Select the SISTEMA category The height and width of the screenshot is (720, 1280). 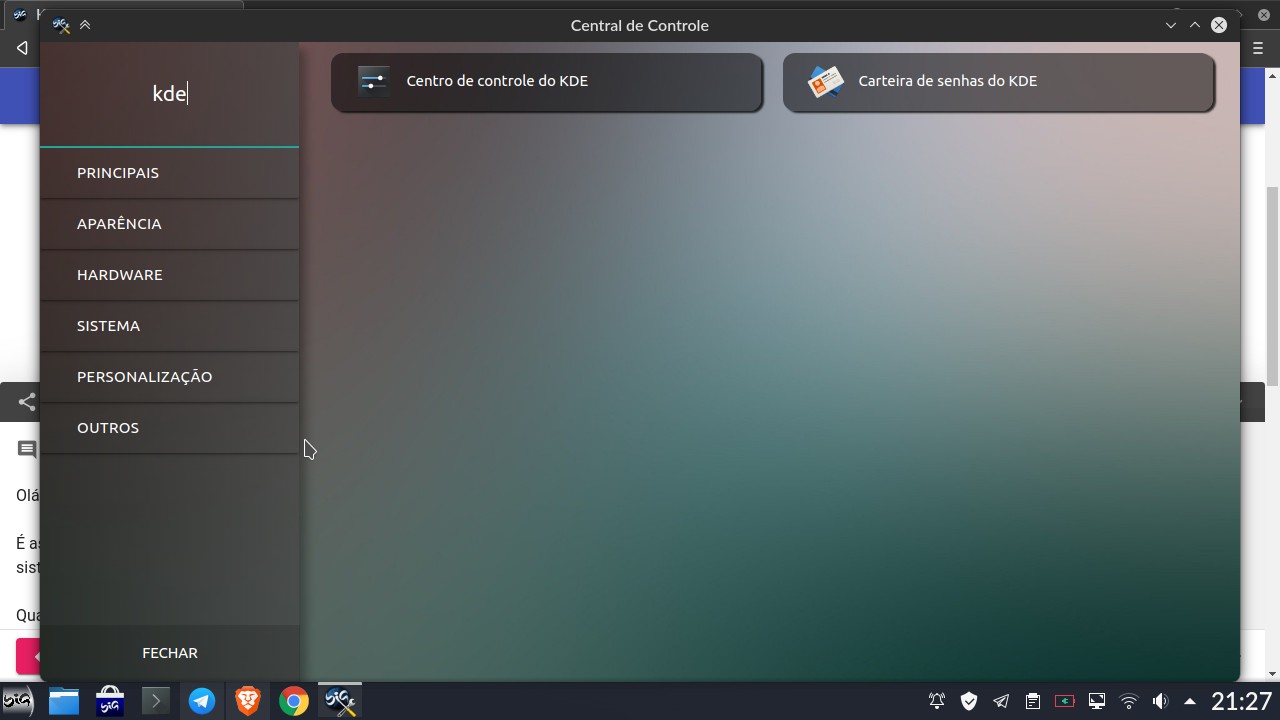[170, 326]
